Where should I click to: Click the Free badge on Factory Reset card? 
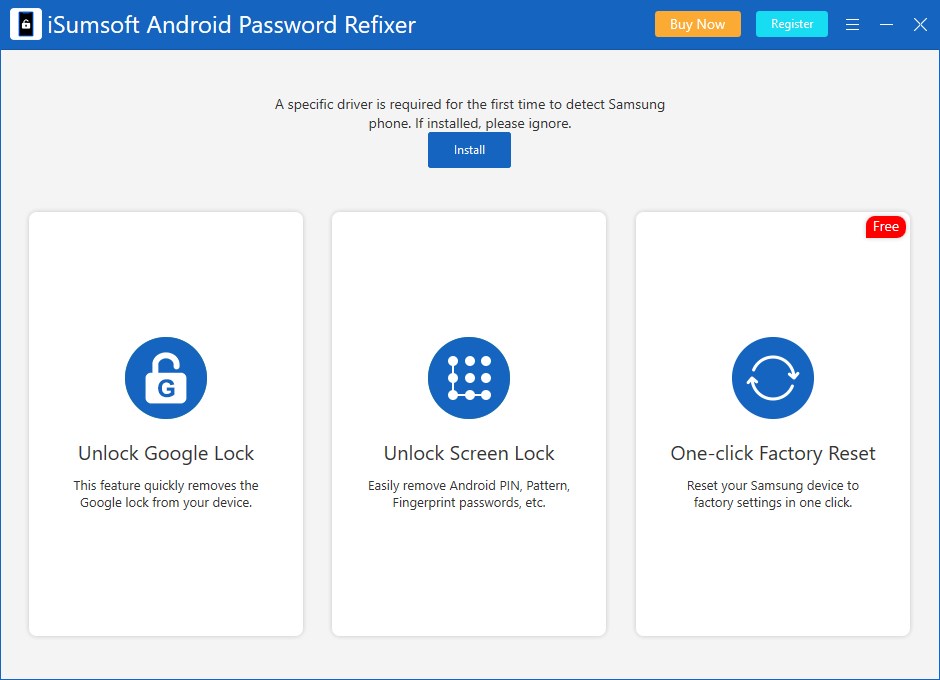885,227
